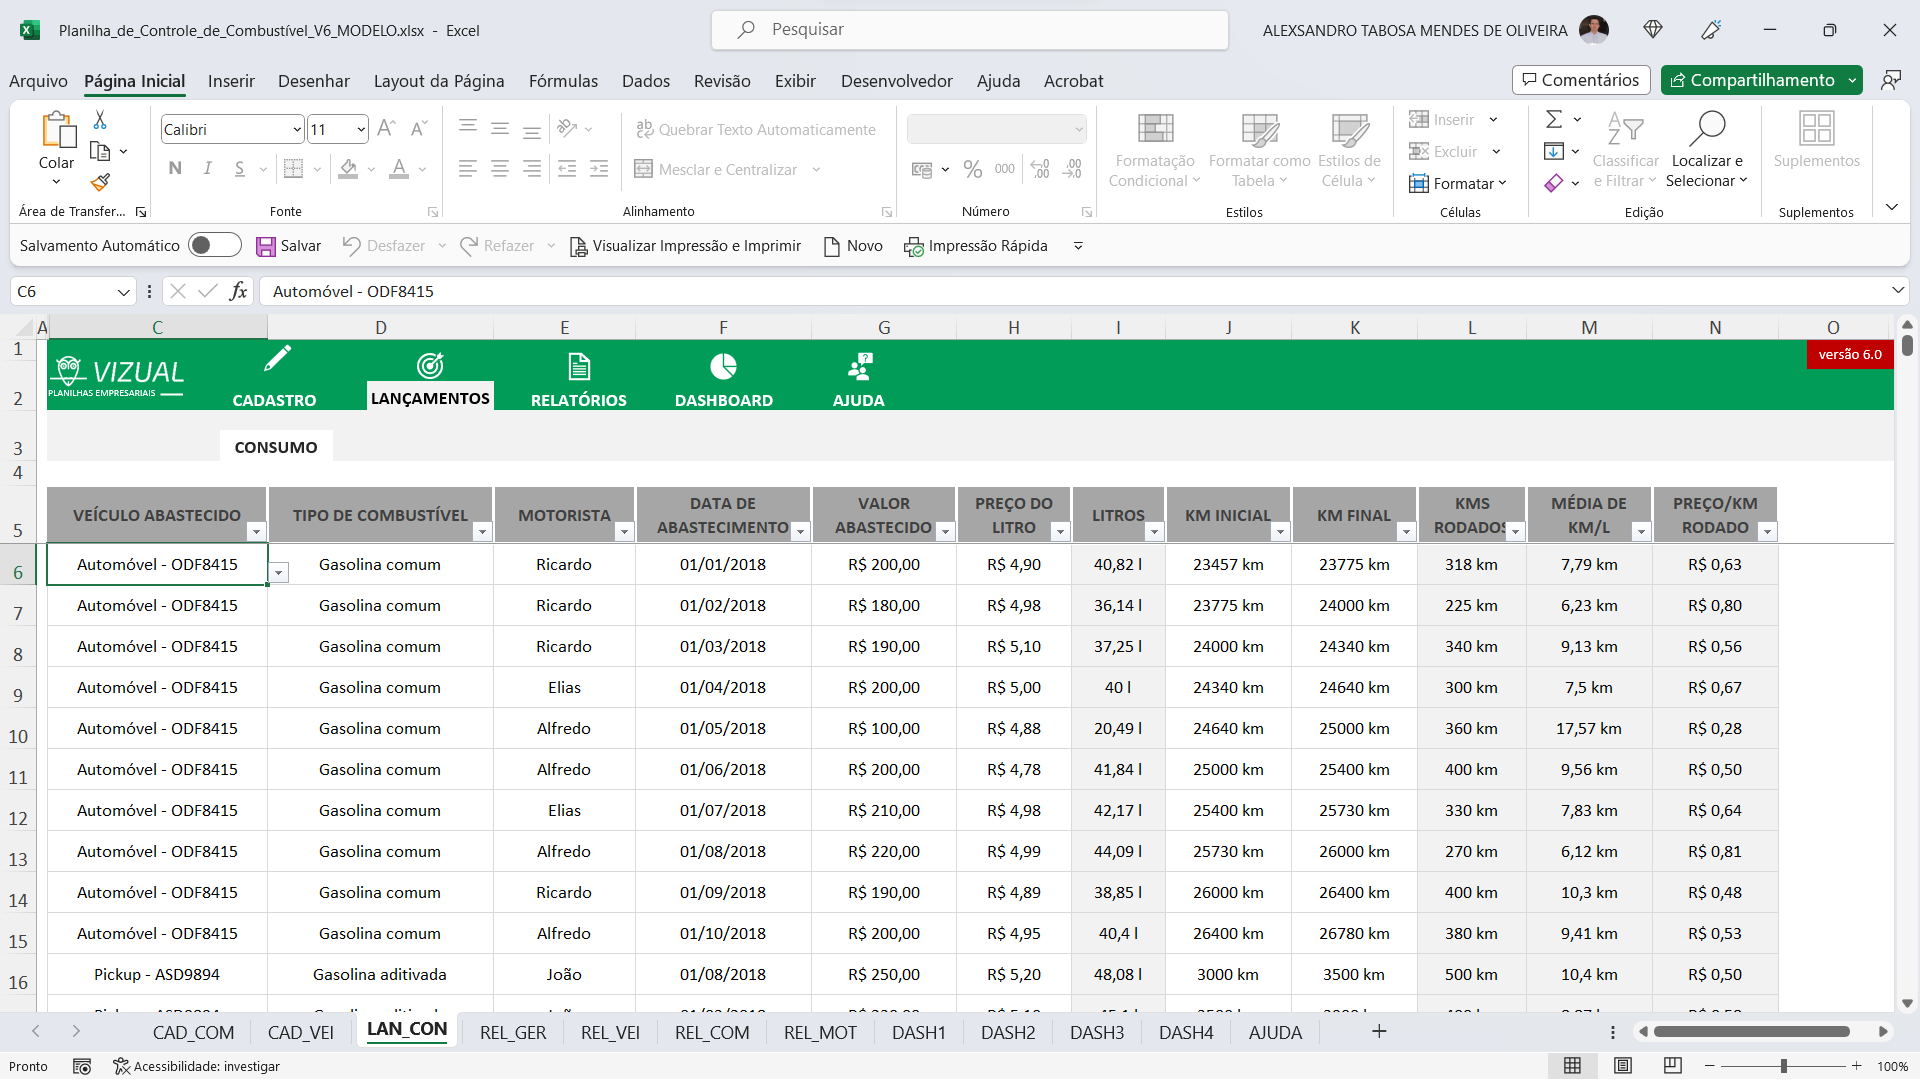Toggle italic formatting with the I button
This screenshot has width=1920, height=1080.
pyautogui.click(x=207, y=168)
